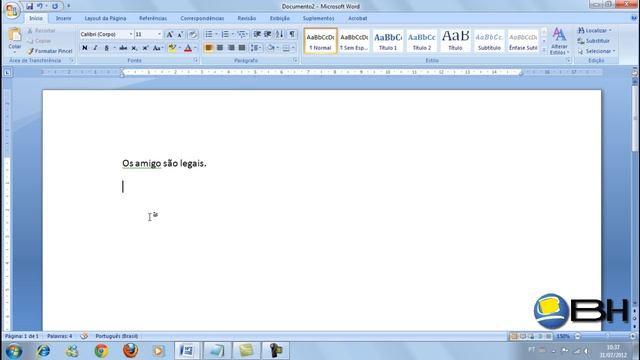This screenshot has height=360, width=640.
Task: Activate Formatar Pincel format painter
Action: pyautogui.click(x=50, y=51)
